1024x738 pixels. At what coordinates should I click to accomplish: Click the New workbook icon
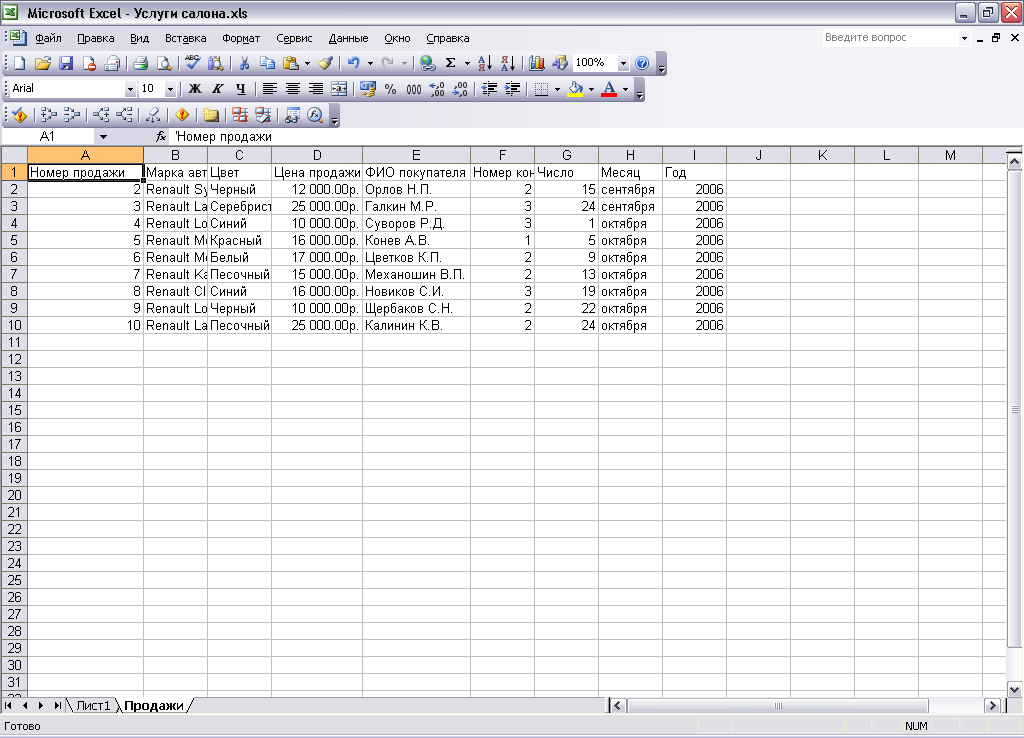coord(20,63)
